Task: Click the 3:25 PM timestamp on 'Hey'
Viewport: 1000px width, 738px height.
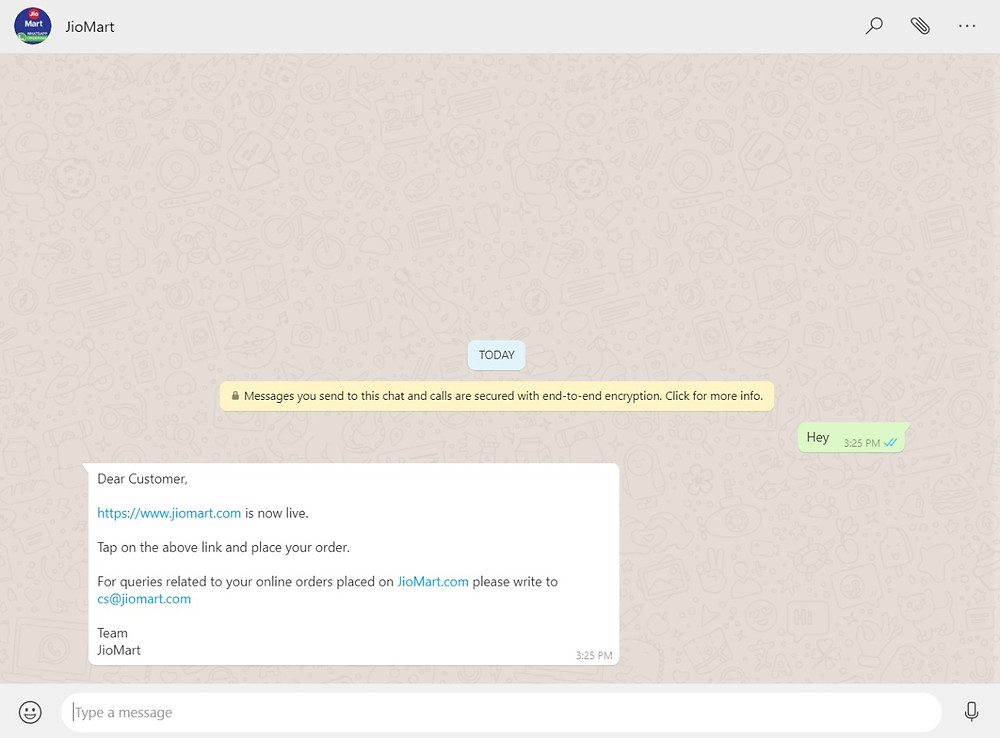Action: point(862,443)
